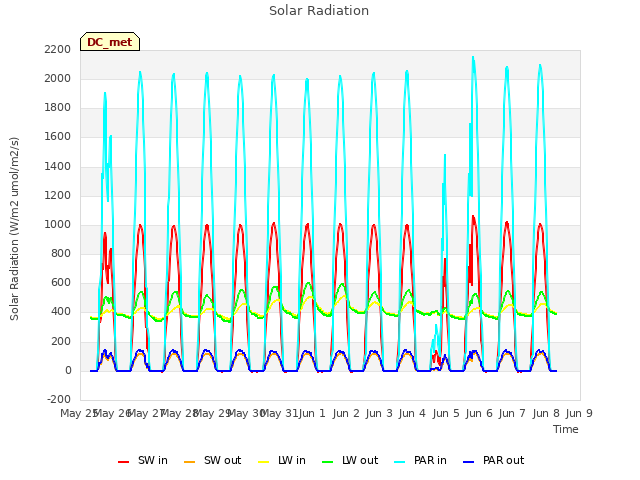Image resolution: width=640 pixels, height=480 pixels.
Task: Click the -200 y-axis tick label
Action: [59, 400]
